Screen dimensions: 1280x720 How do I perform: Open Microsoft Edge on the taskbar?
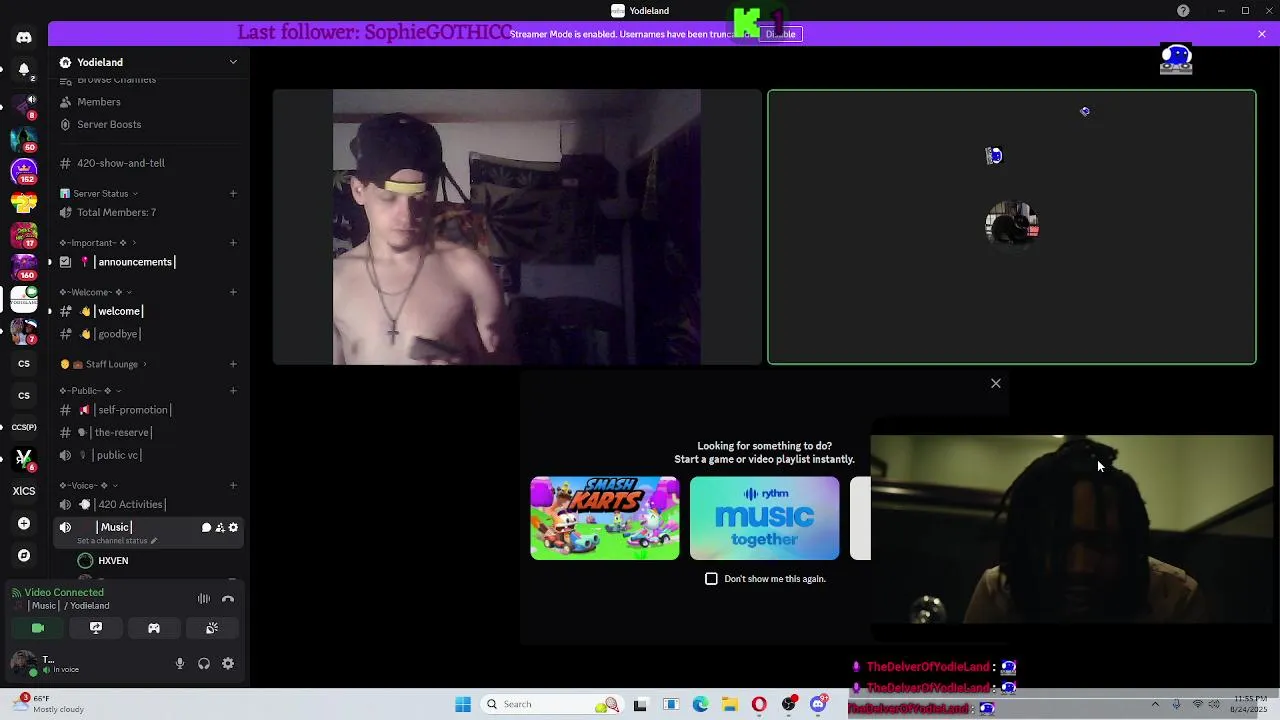point(701,704)
